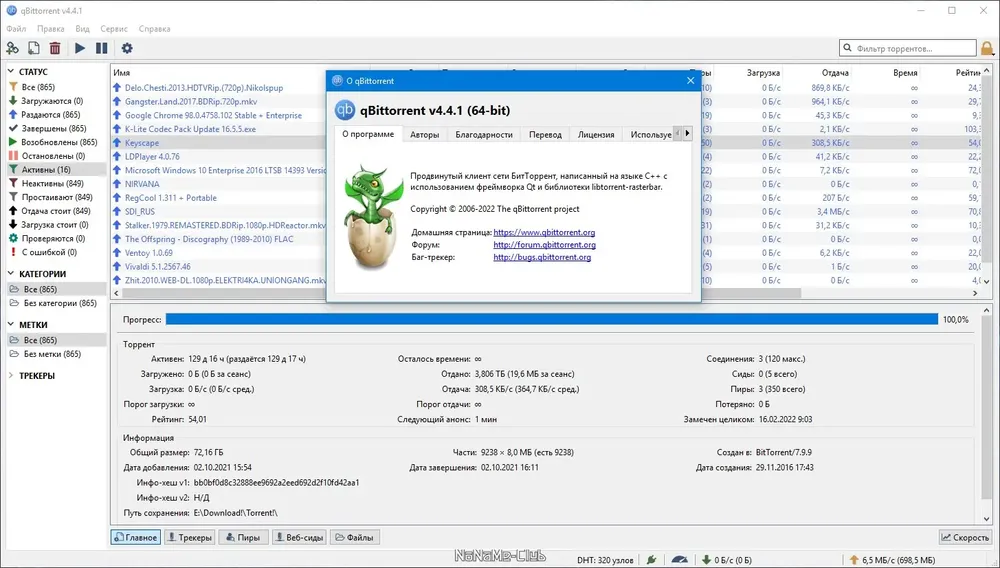
Task: Open the Главное details tab
Action: [136, 537]
